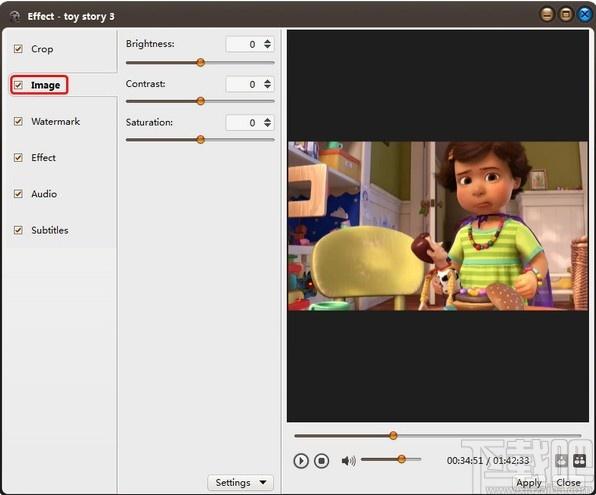Click the comparison preview icon beside the timecode
The height and width of the screenshot is (495, 596).
pos(579,461)
